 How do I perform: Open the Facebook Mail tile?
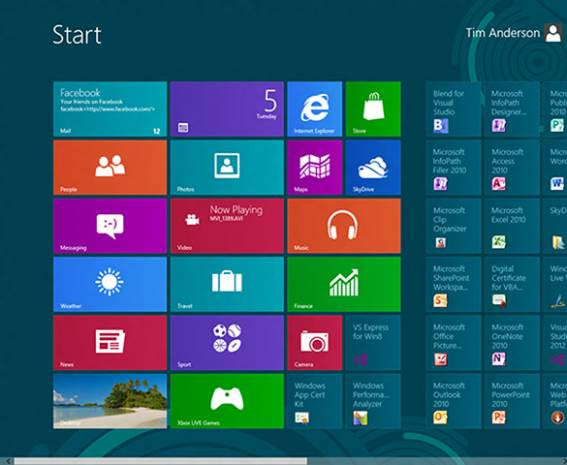point(110,109)
